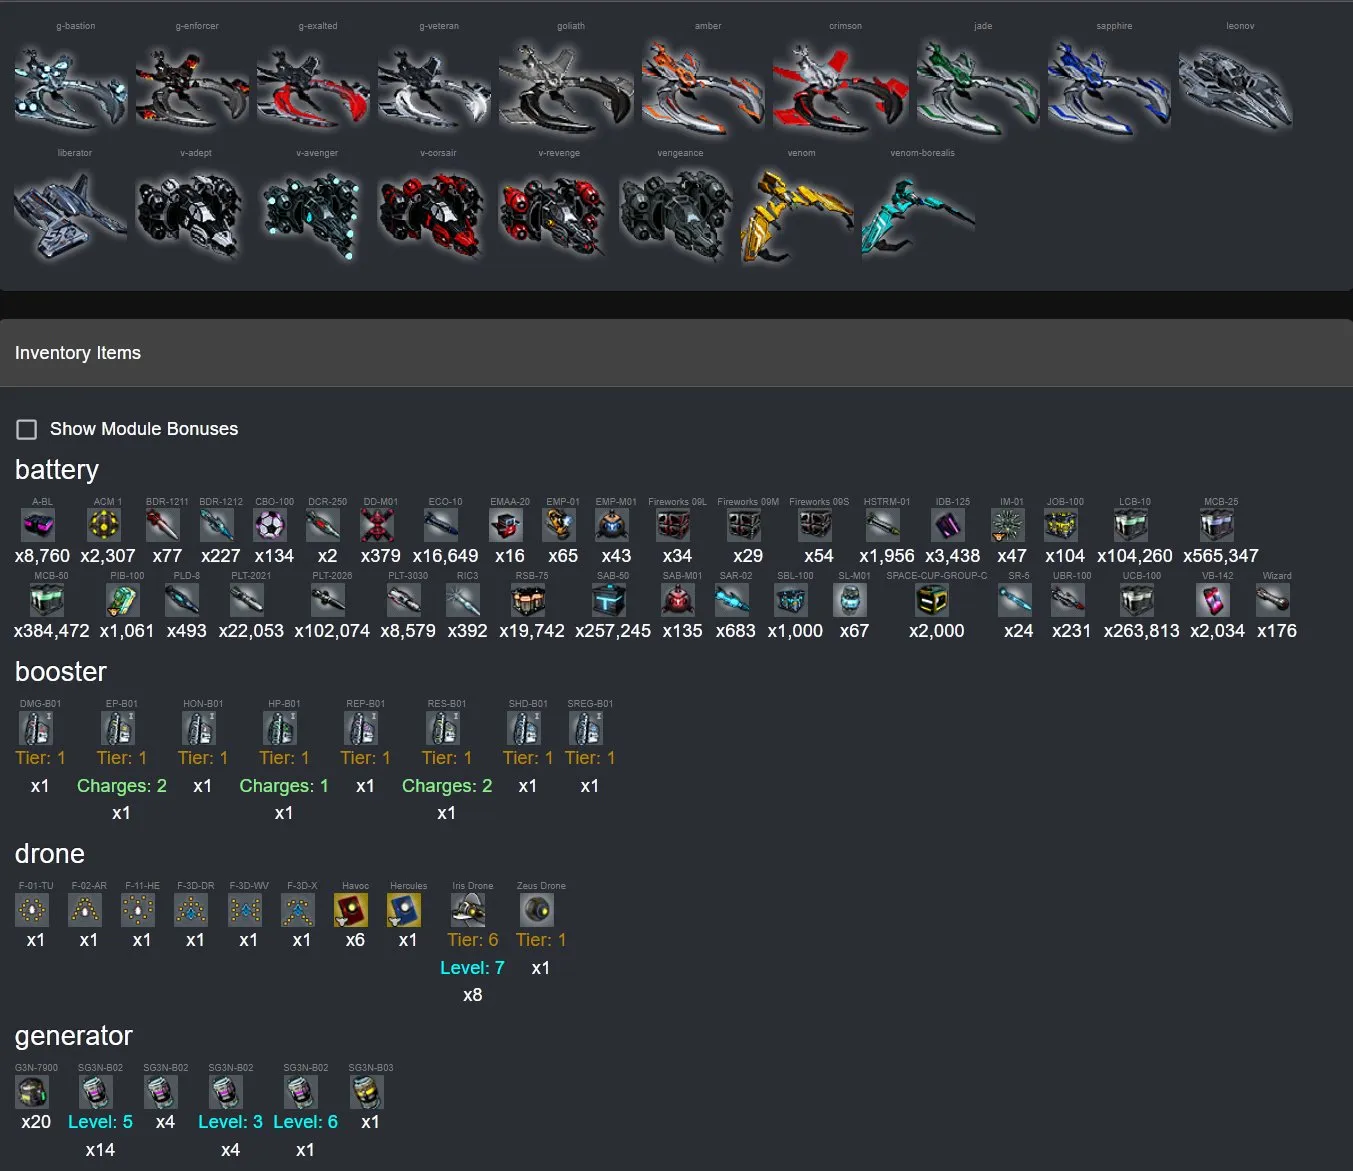Screen dimensions: 1353x1171
Task: Click the F-01-TU drone formation icon
Action: click(x=32, y=909)
